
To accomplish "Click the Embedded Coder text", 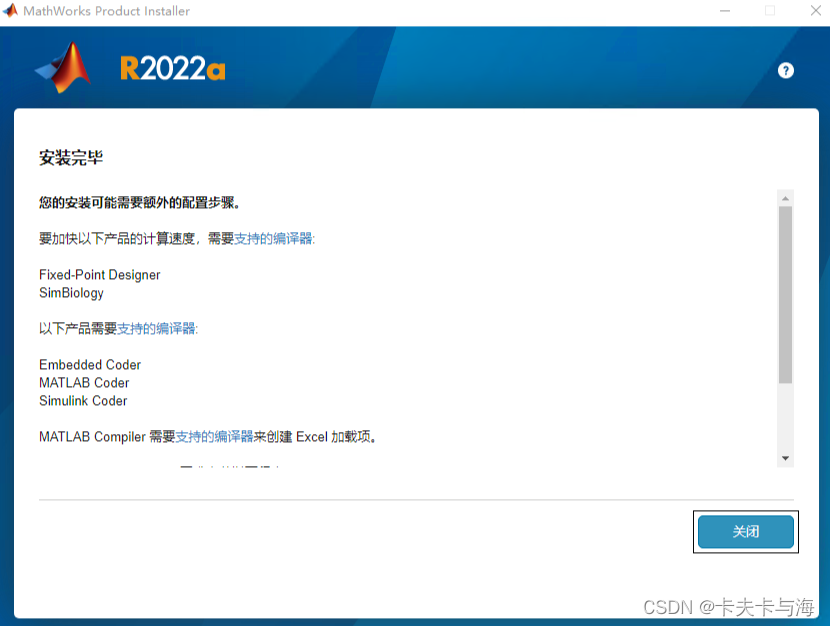I will pos(90,365).
